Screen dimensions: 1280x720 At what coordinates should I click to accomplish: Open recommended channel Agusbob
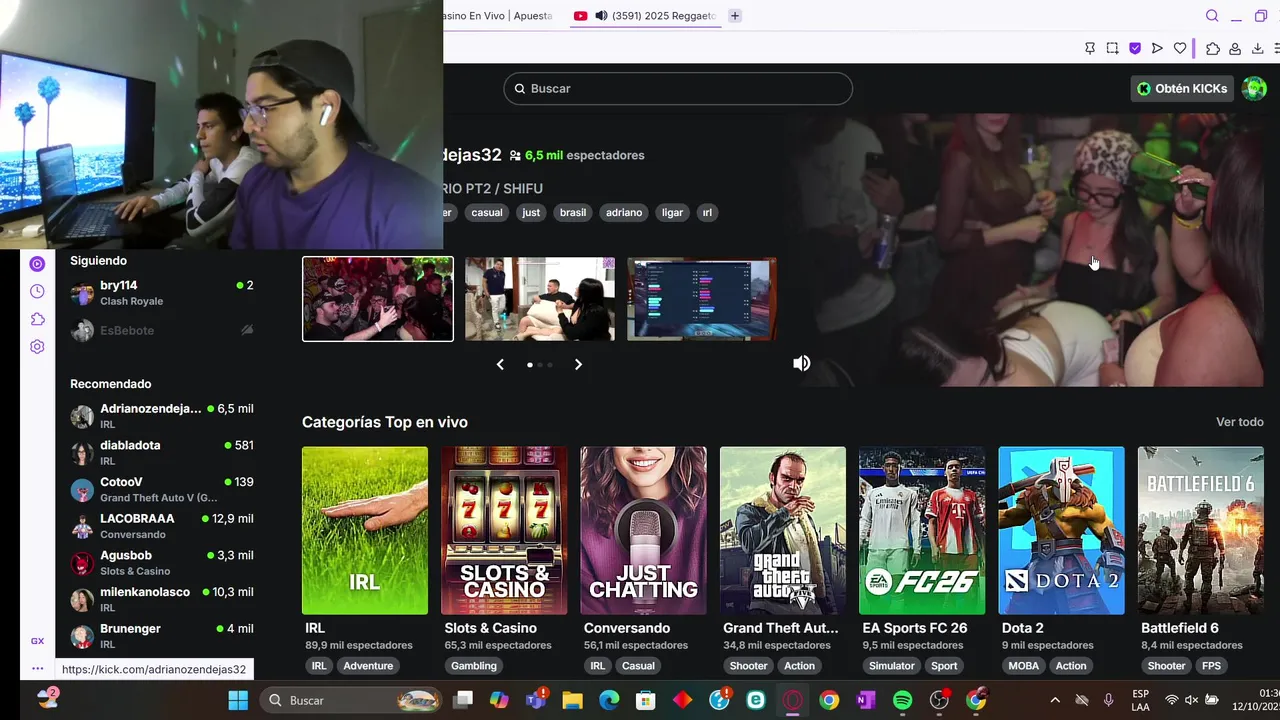[x=162, y=562]
